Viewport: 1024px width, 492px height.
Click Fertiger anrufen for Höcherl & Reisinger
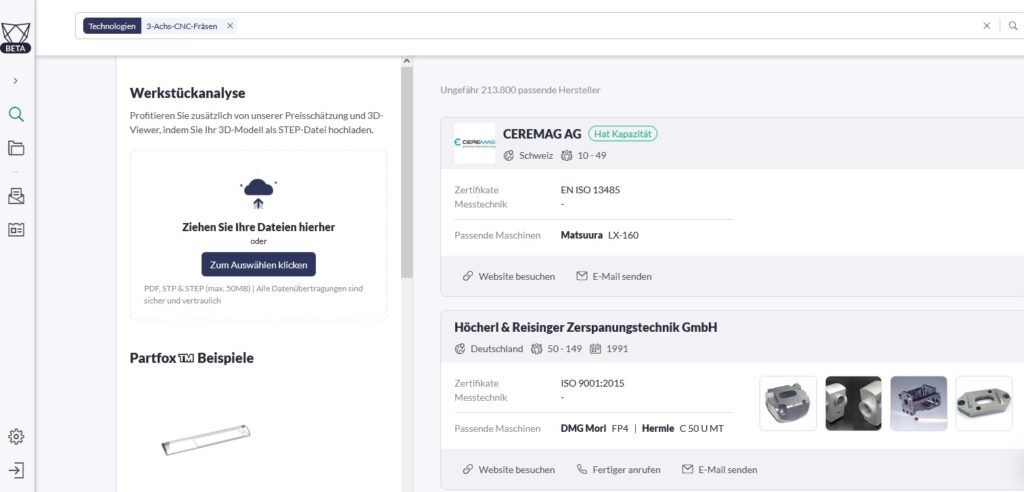621,469
